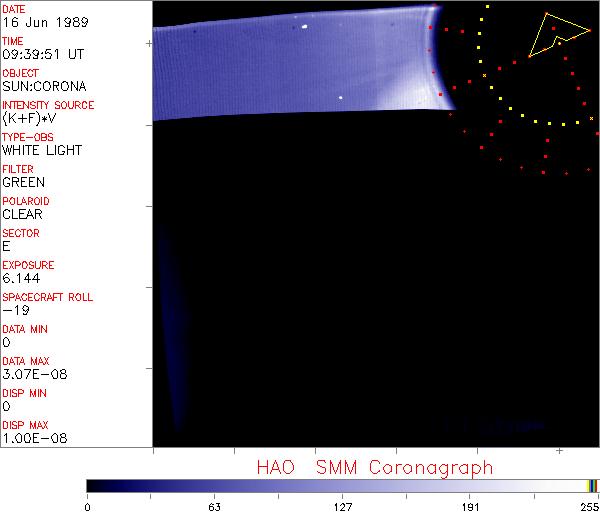Click the 191 tick label on the color bar
600x512 pixels.
tap(470, 507)
